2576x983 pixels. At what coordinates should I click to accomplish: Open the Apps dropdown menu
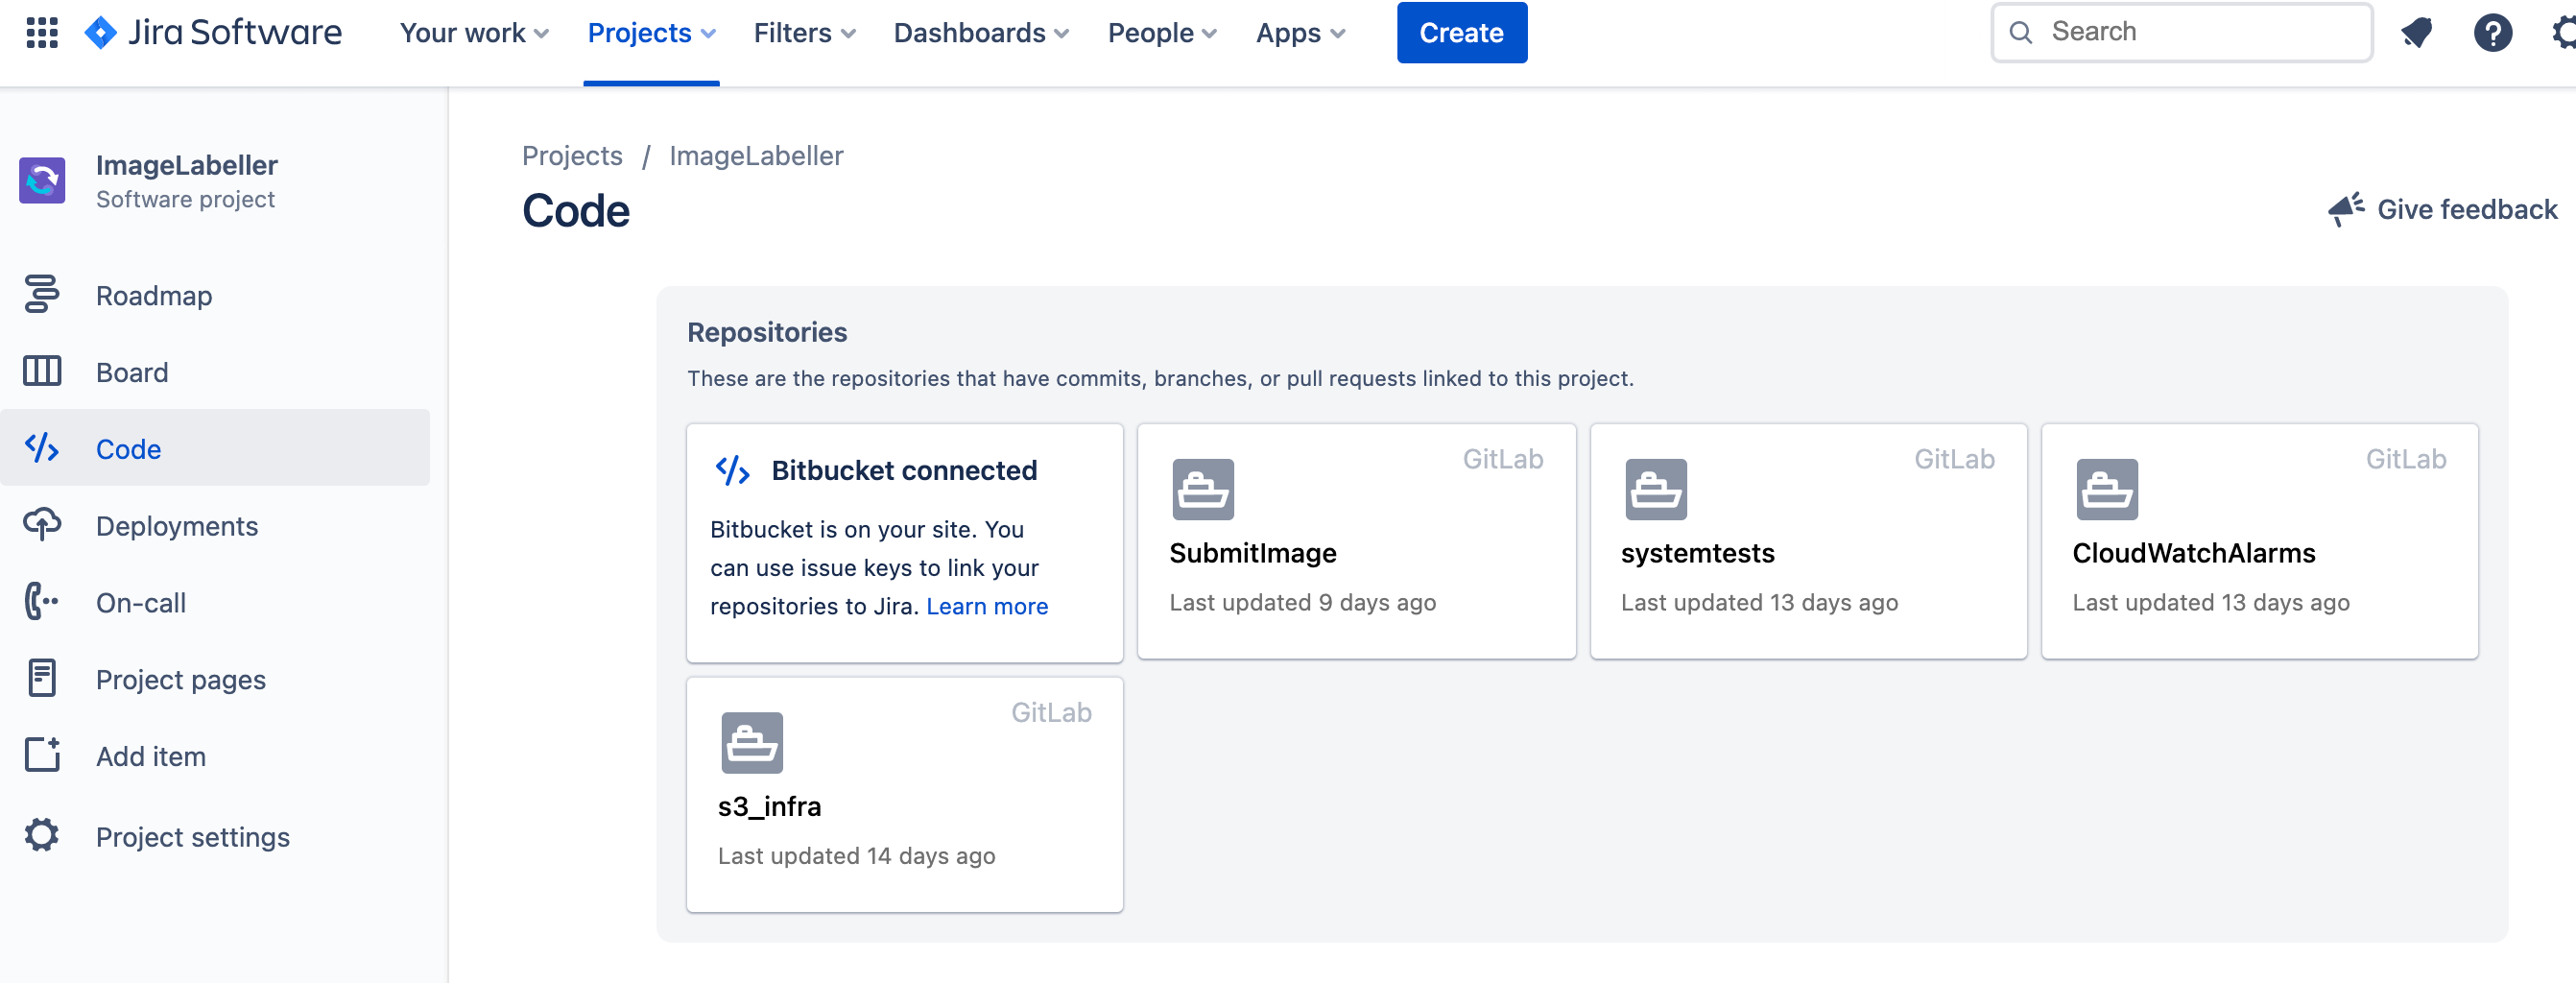(1299, 32)
